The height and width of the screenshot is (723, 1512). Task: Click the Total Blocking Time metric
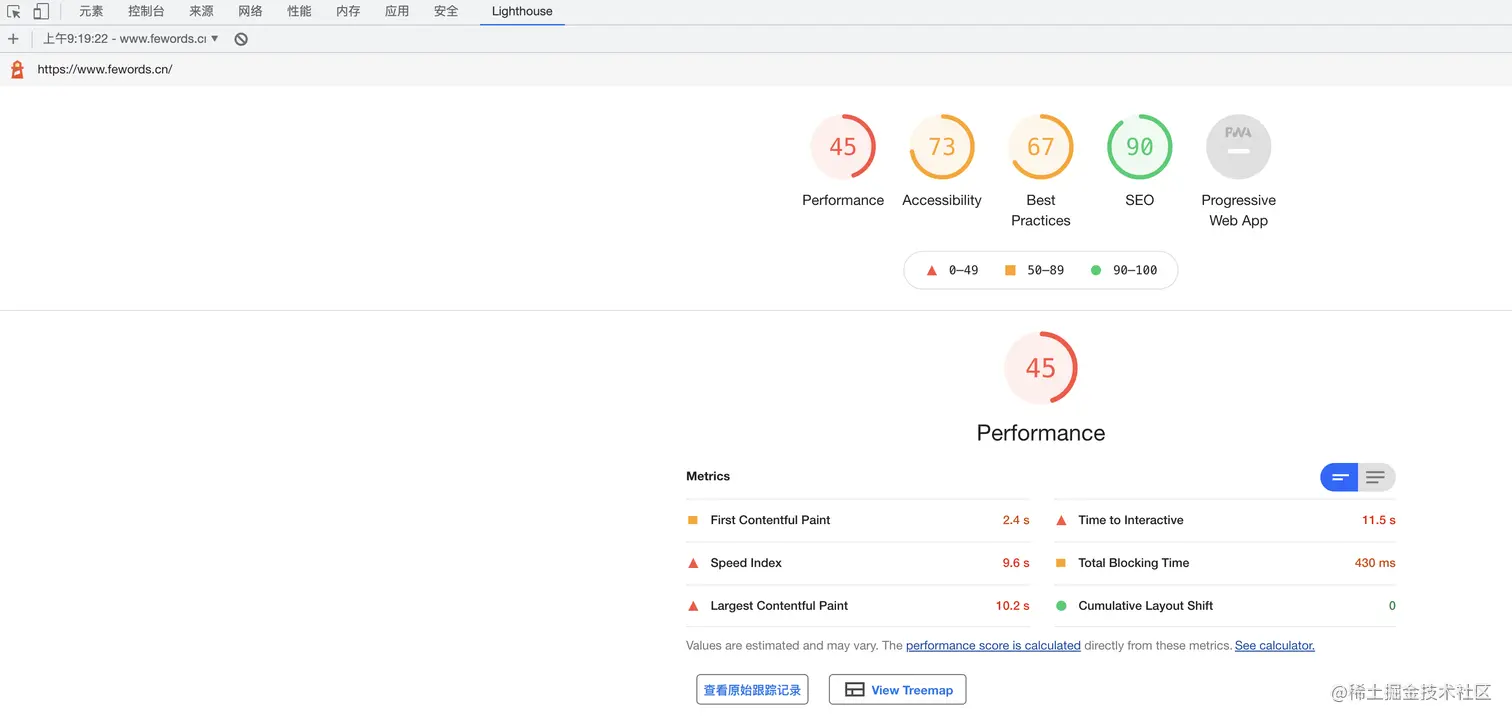[1225, 563]
